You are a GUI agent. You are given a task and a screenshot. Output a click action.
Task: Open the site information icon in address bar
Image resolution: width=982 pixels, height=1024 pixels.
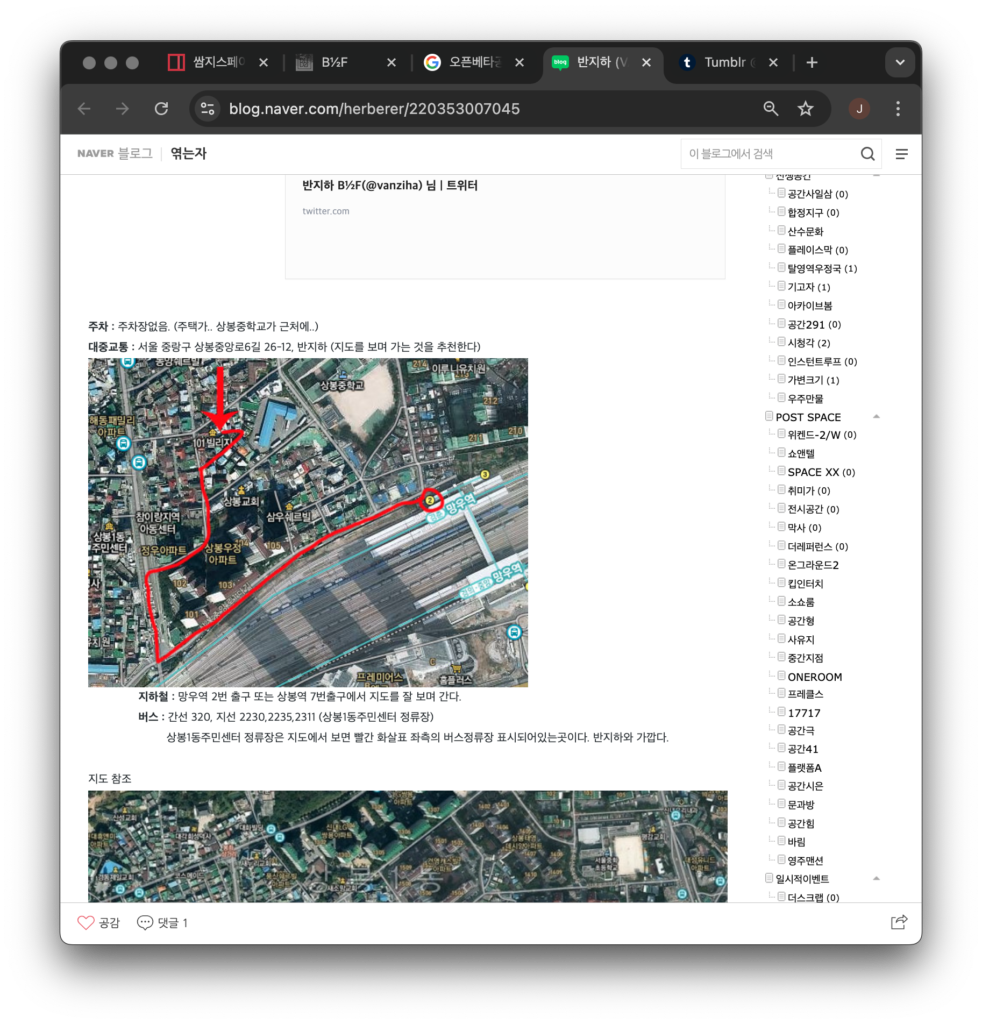point(207,109)
